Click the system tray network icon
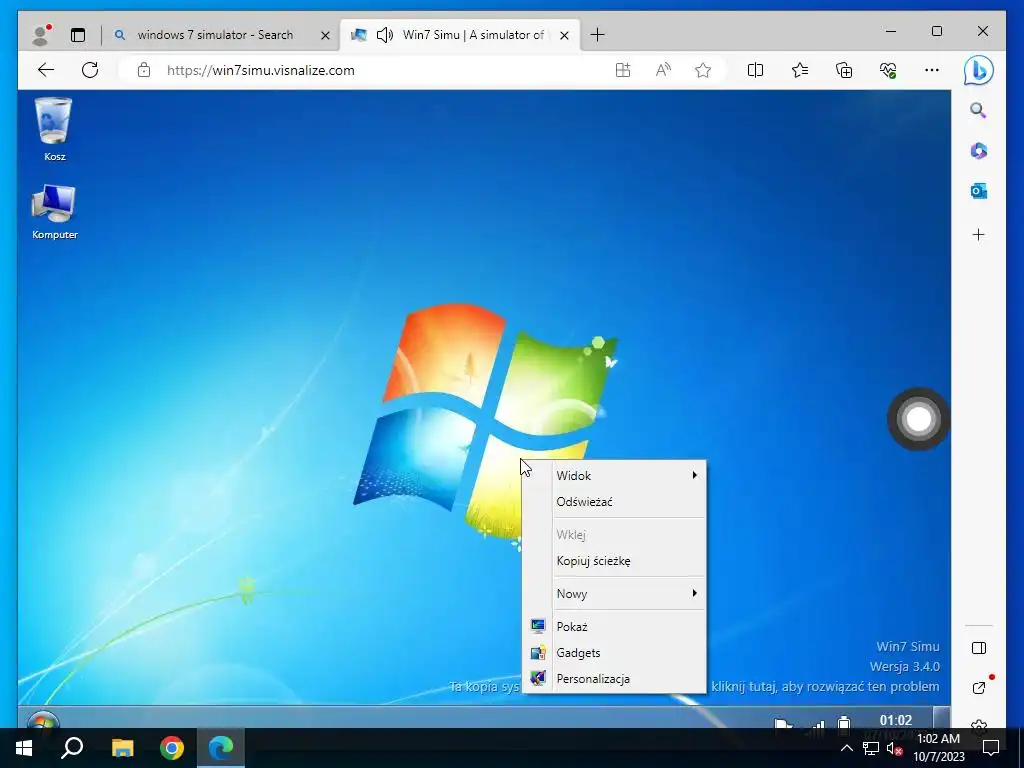The height and width of the screenshot is (768, 1024). click(x=871, y=748)
